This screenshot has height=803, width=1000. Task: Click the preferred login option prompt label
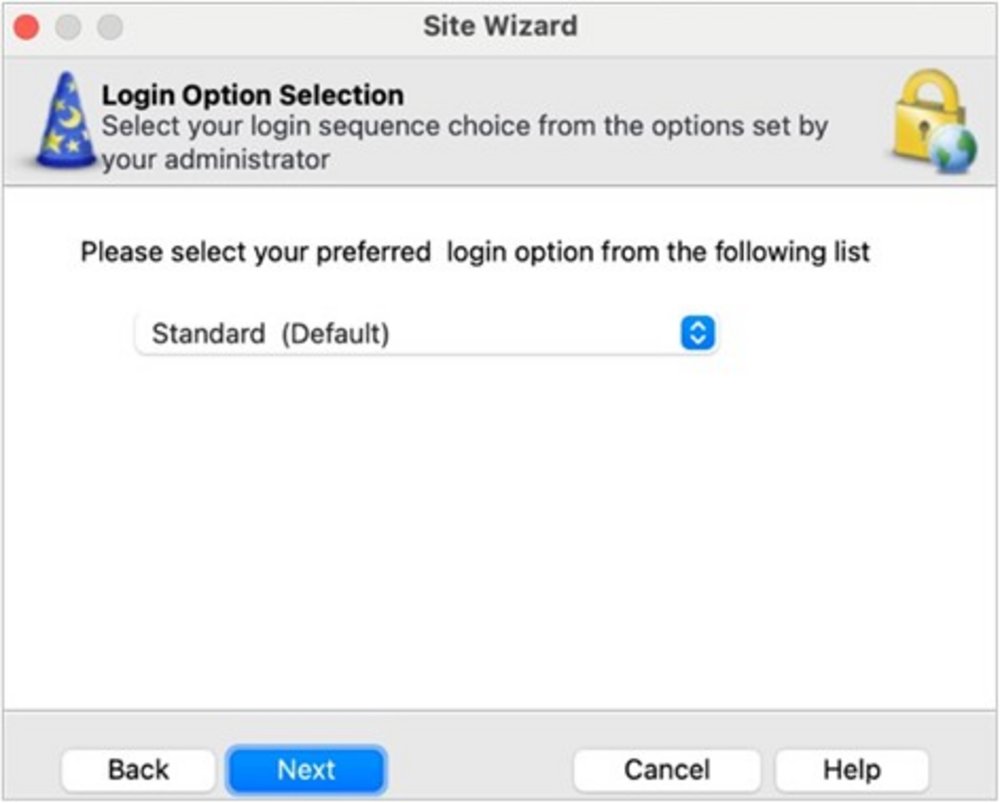click(475, 251)
